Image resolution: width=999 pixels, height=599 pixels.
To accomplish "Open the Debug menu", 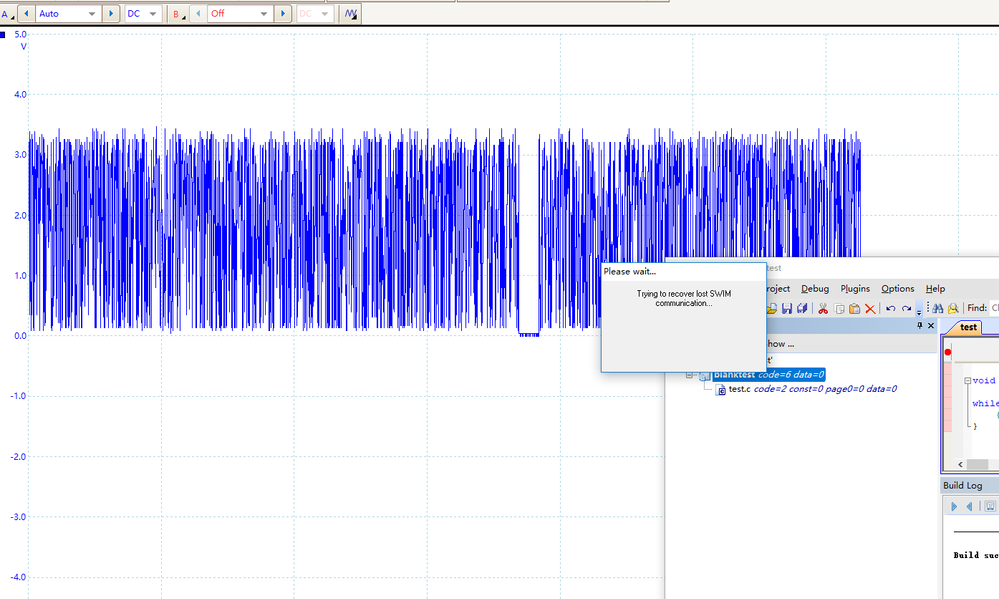I will coord(815,289).
